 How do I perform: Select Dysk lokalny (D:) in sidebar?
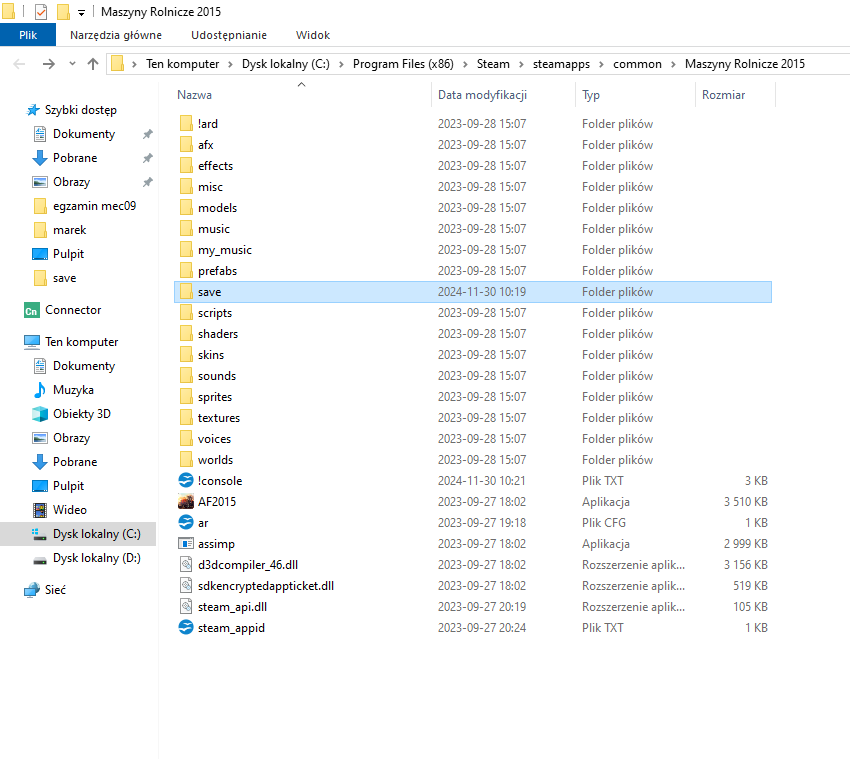[96, 558]
